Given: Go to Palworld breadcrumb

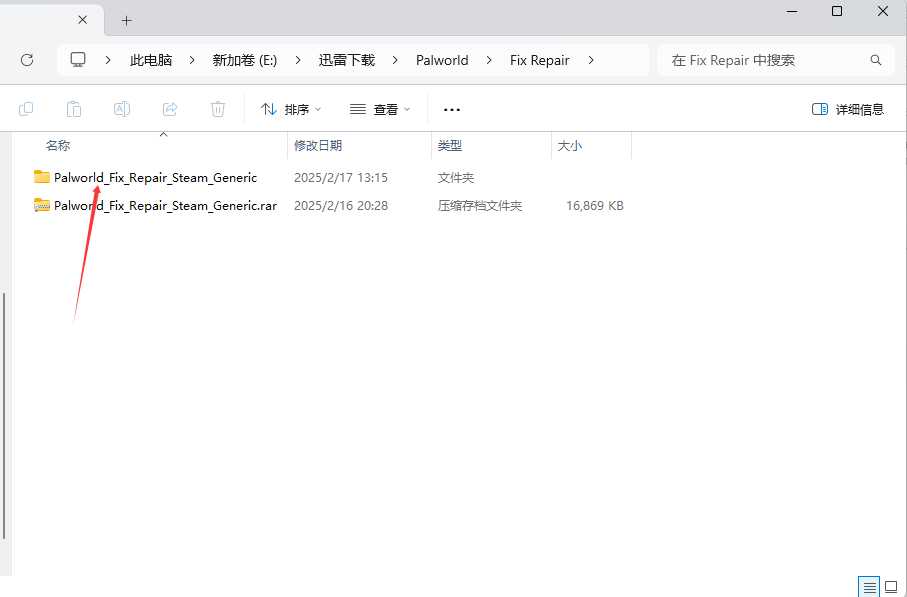Looking at the screenshot, I should (442, 60).
